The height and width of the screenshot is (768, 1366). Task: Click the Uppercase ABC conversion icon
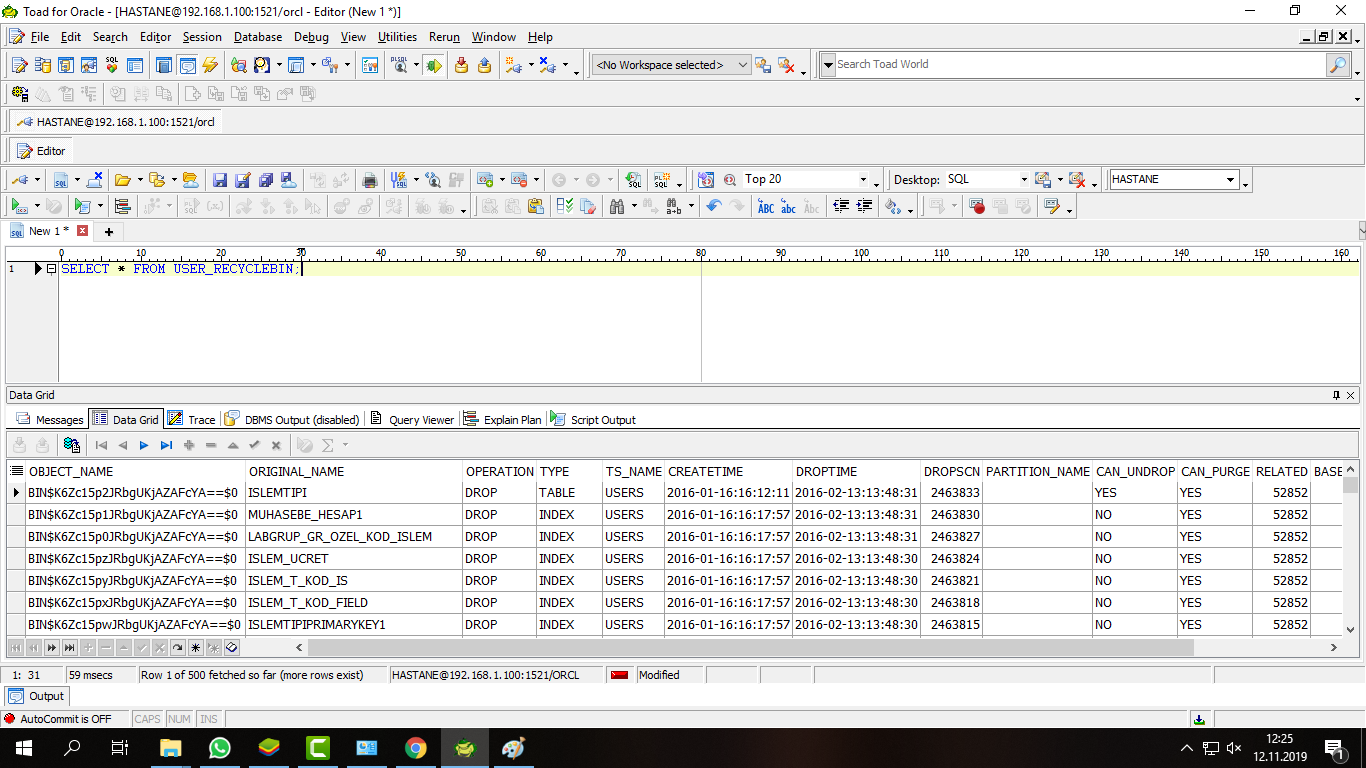[x=766, y=206]
